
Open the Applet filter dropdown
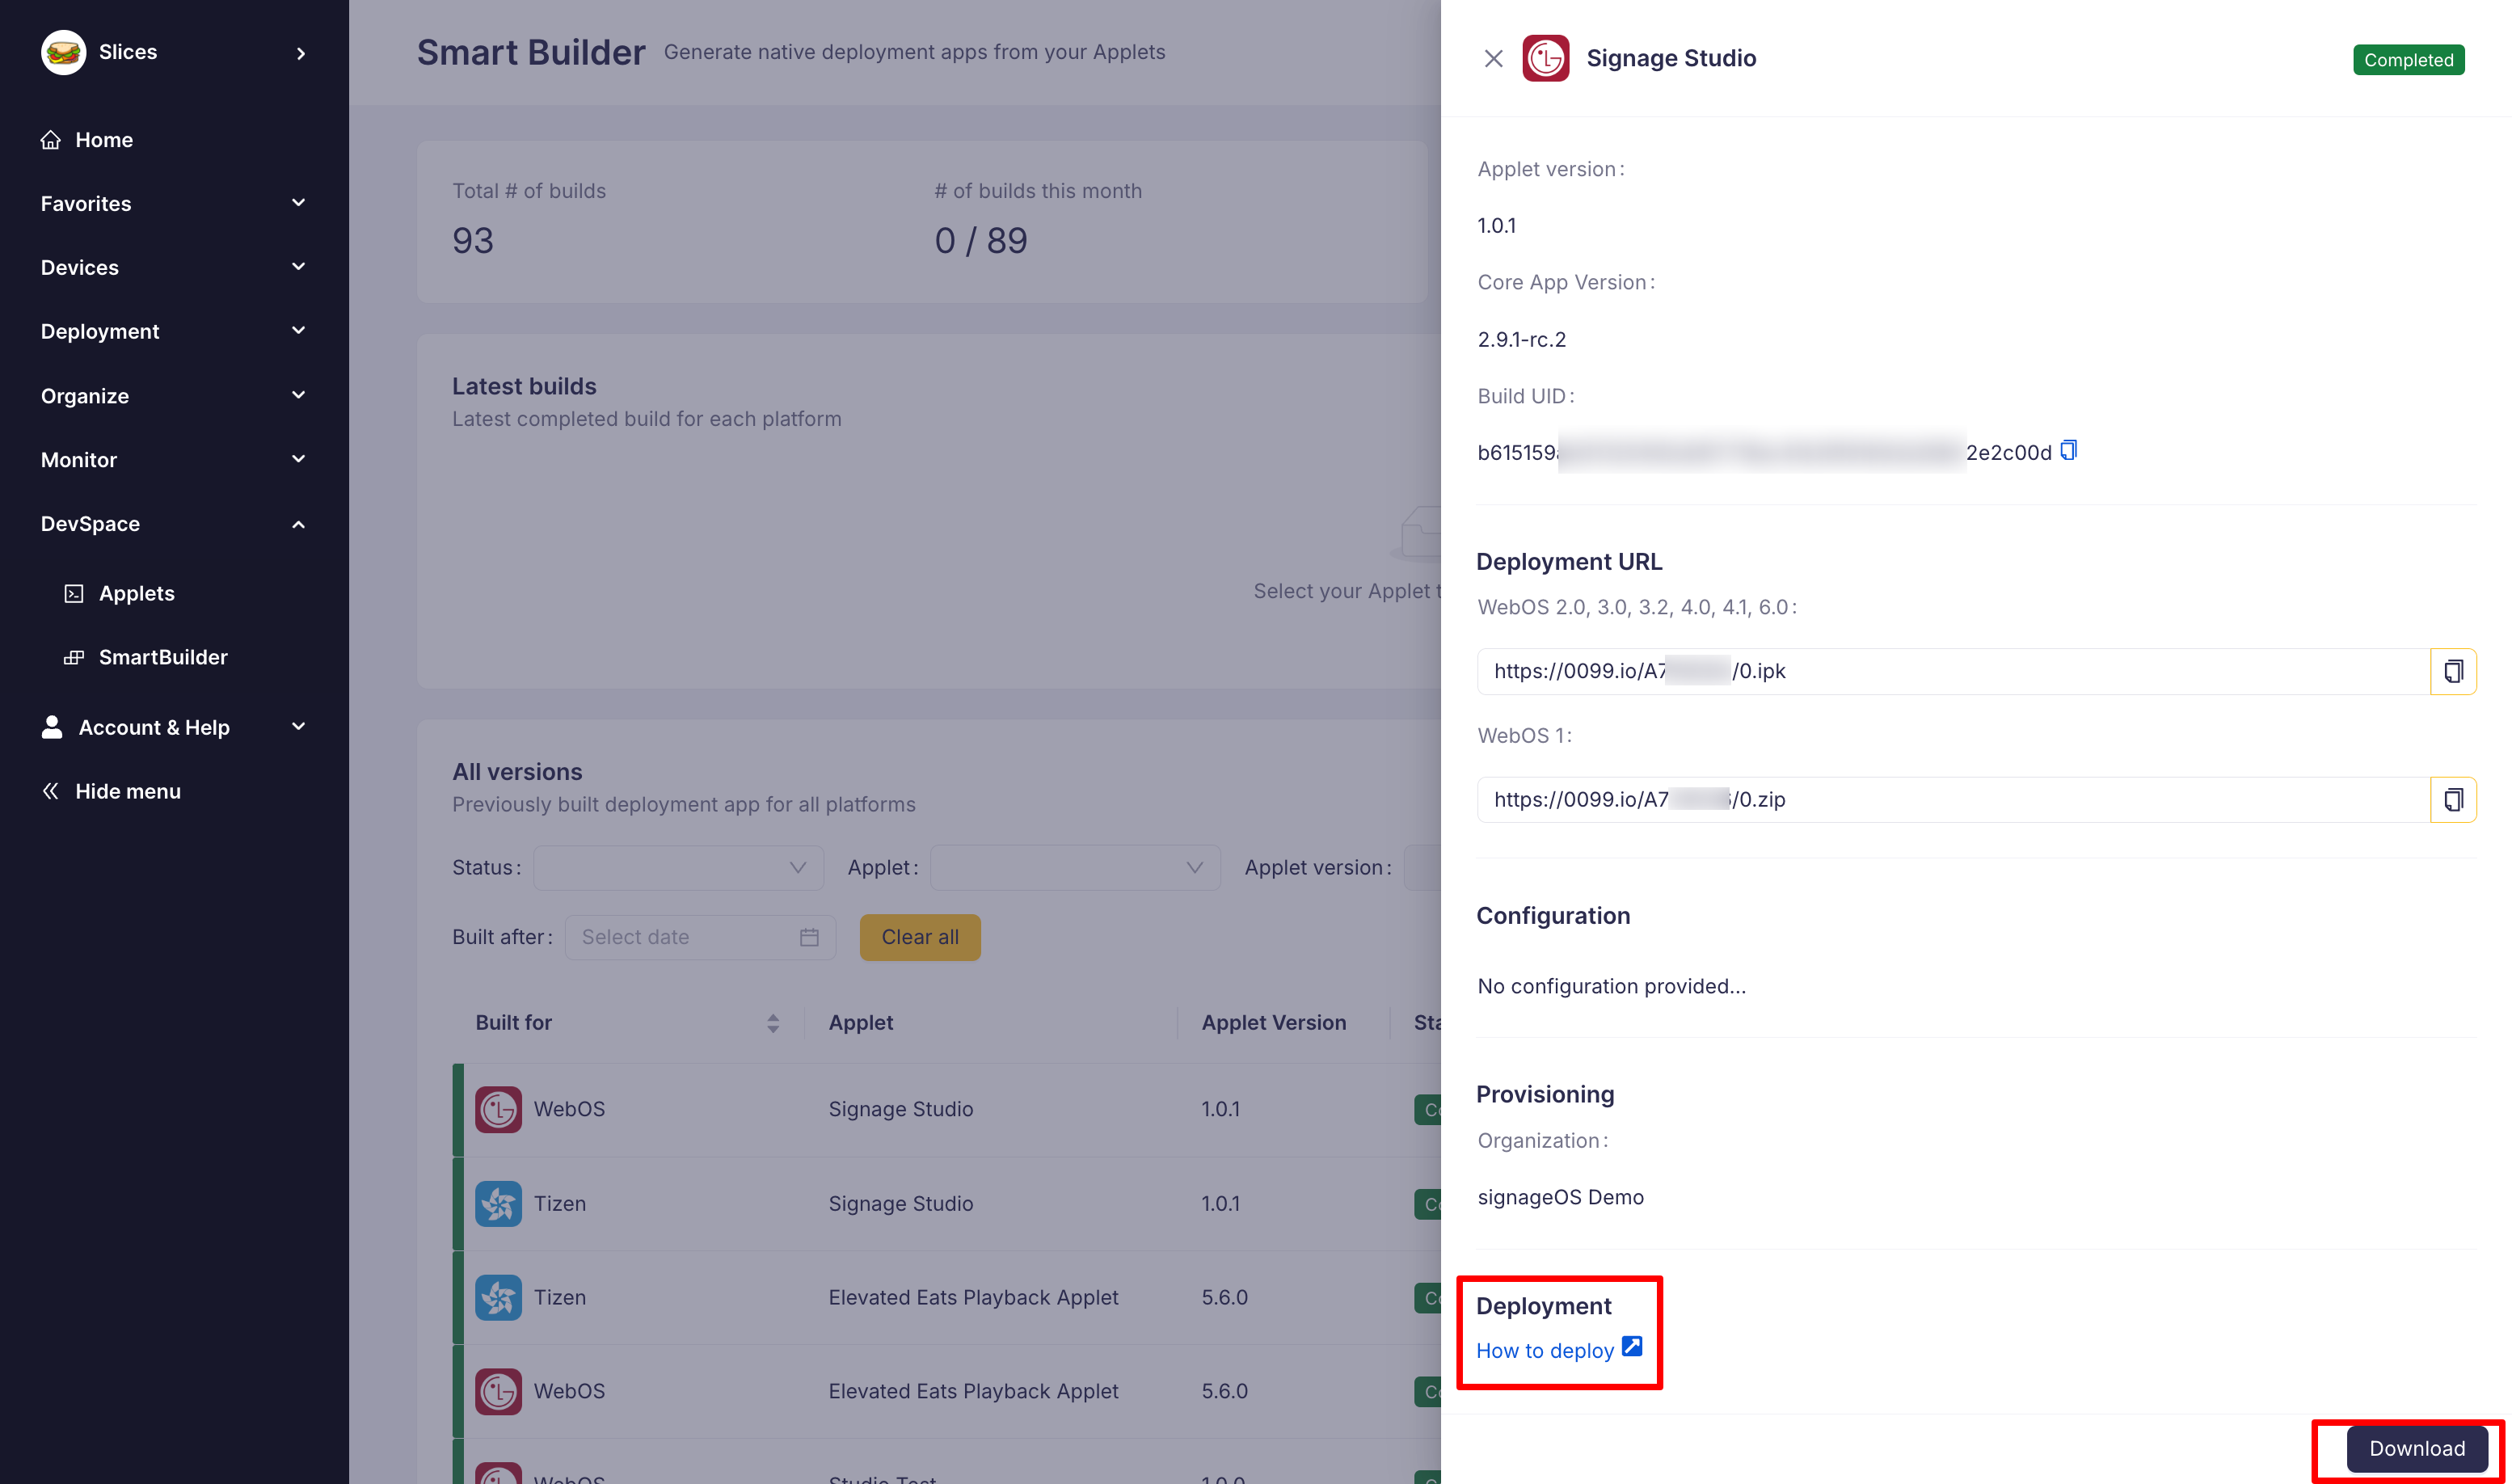pos(1074,868)
